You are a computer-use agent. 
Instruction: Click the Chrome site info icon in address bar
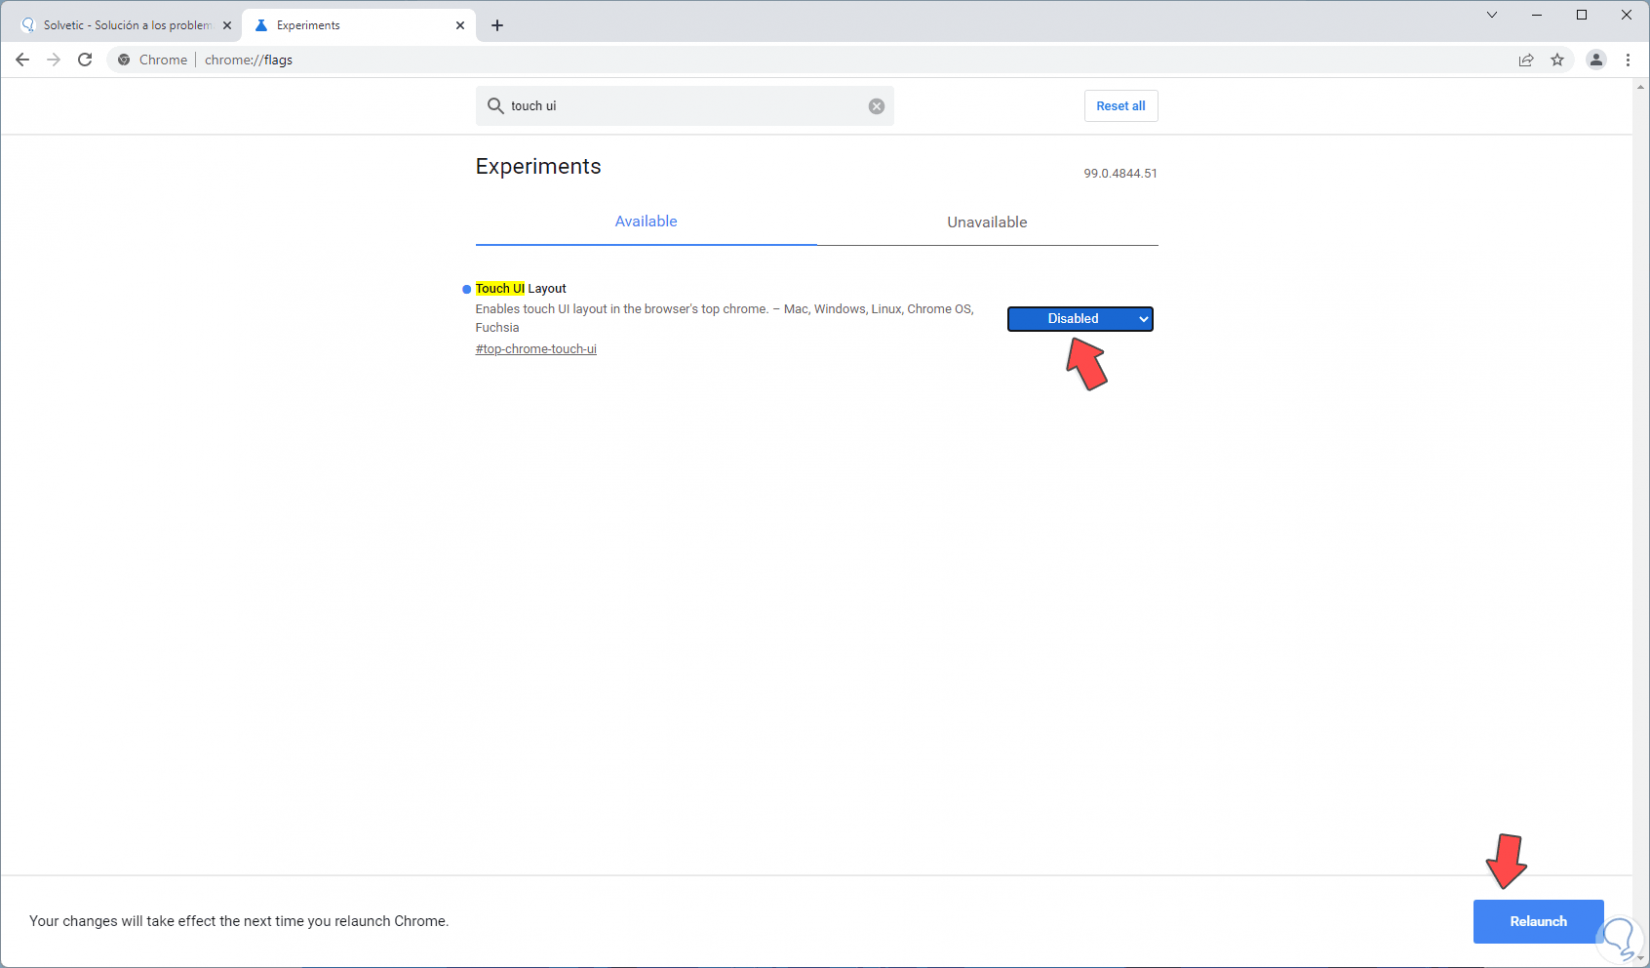[124, 60]
